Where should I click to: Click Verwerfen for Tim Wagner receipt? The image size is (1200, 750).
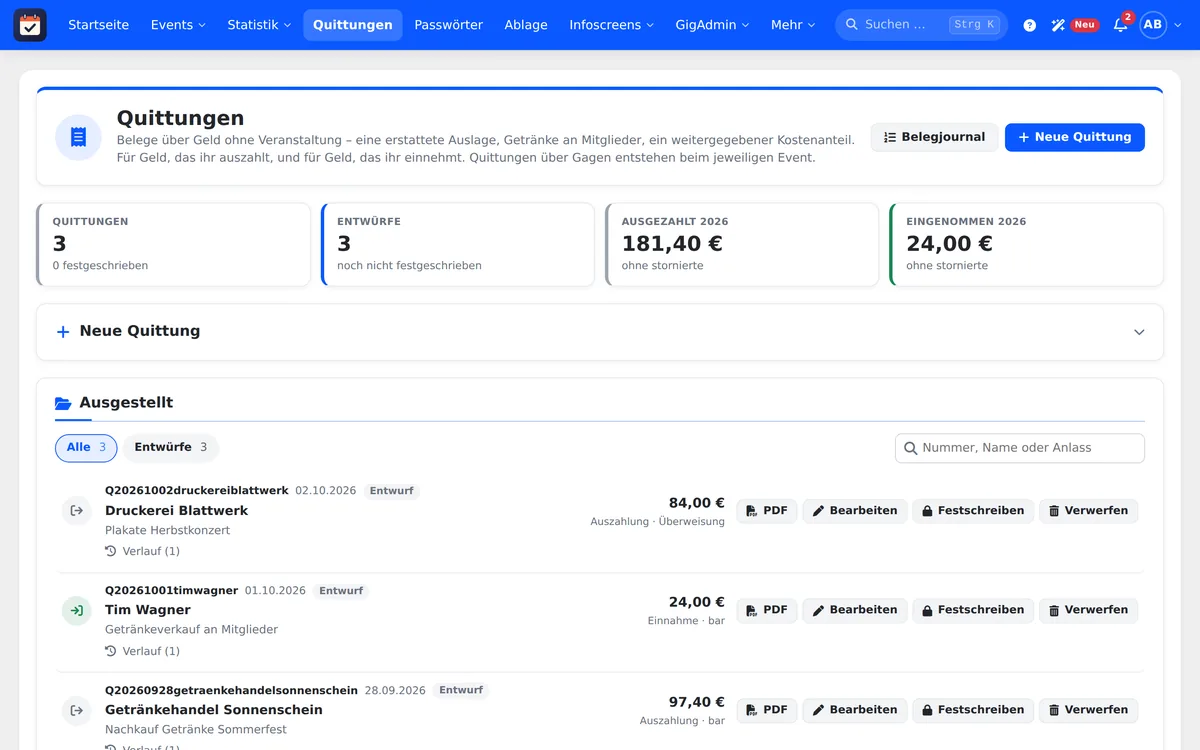click(1088, 610)
